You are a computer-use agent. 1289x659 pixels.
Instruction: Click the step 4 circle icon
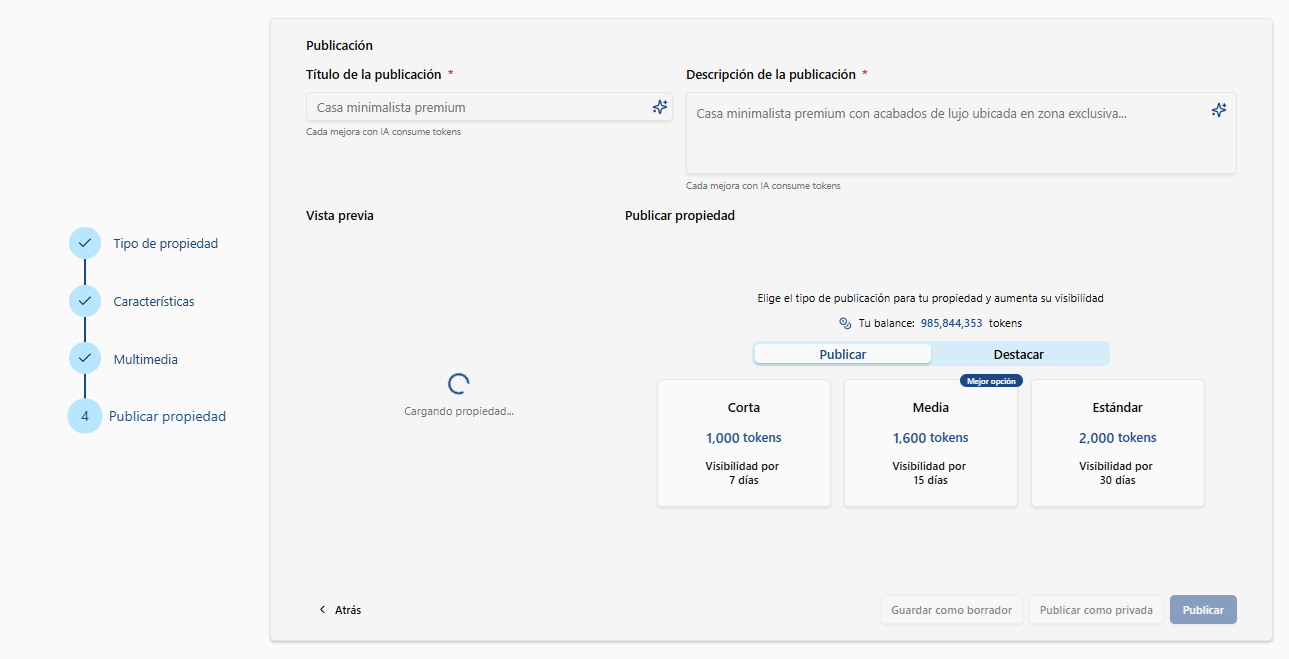pyautogui.click(x=85, y=416)
